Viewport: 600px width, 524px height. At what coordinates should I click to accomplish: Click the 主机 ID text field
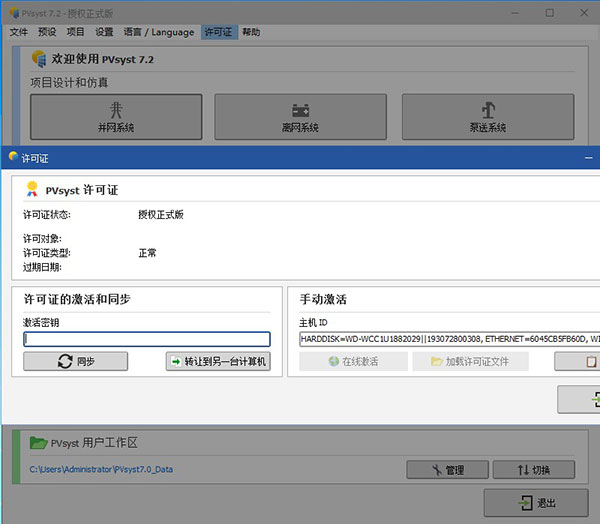click(x=448, y=339)
